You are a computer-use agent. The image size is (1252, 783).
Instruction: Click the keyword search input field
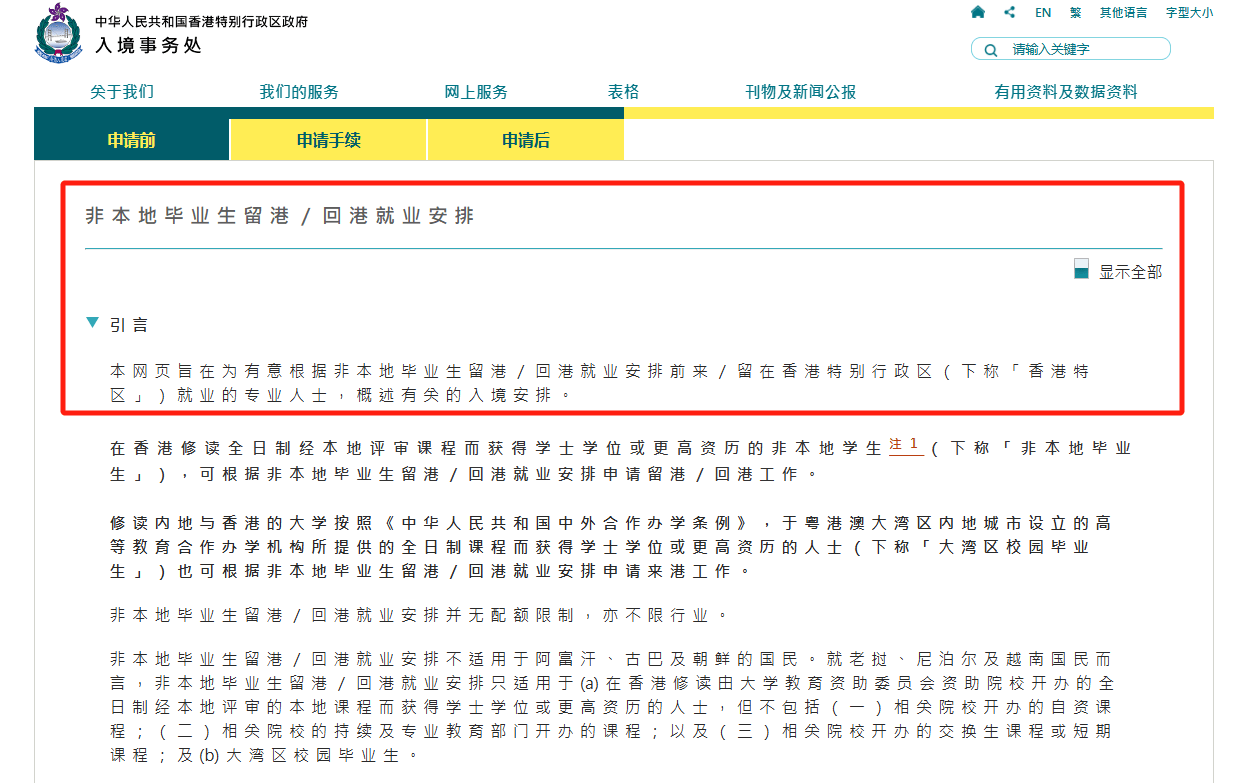(x=1085, y=49)
